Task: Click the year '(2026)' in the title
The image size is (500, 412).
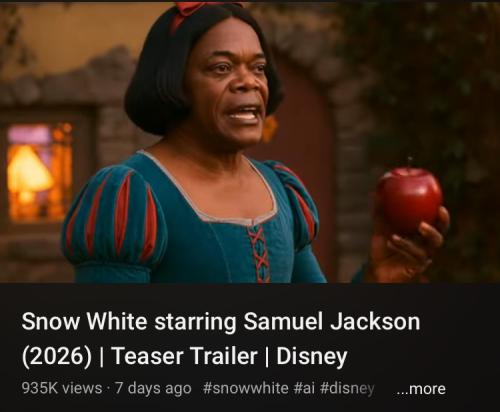Action: click(x=57, y=357)
